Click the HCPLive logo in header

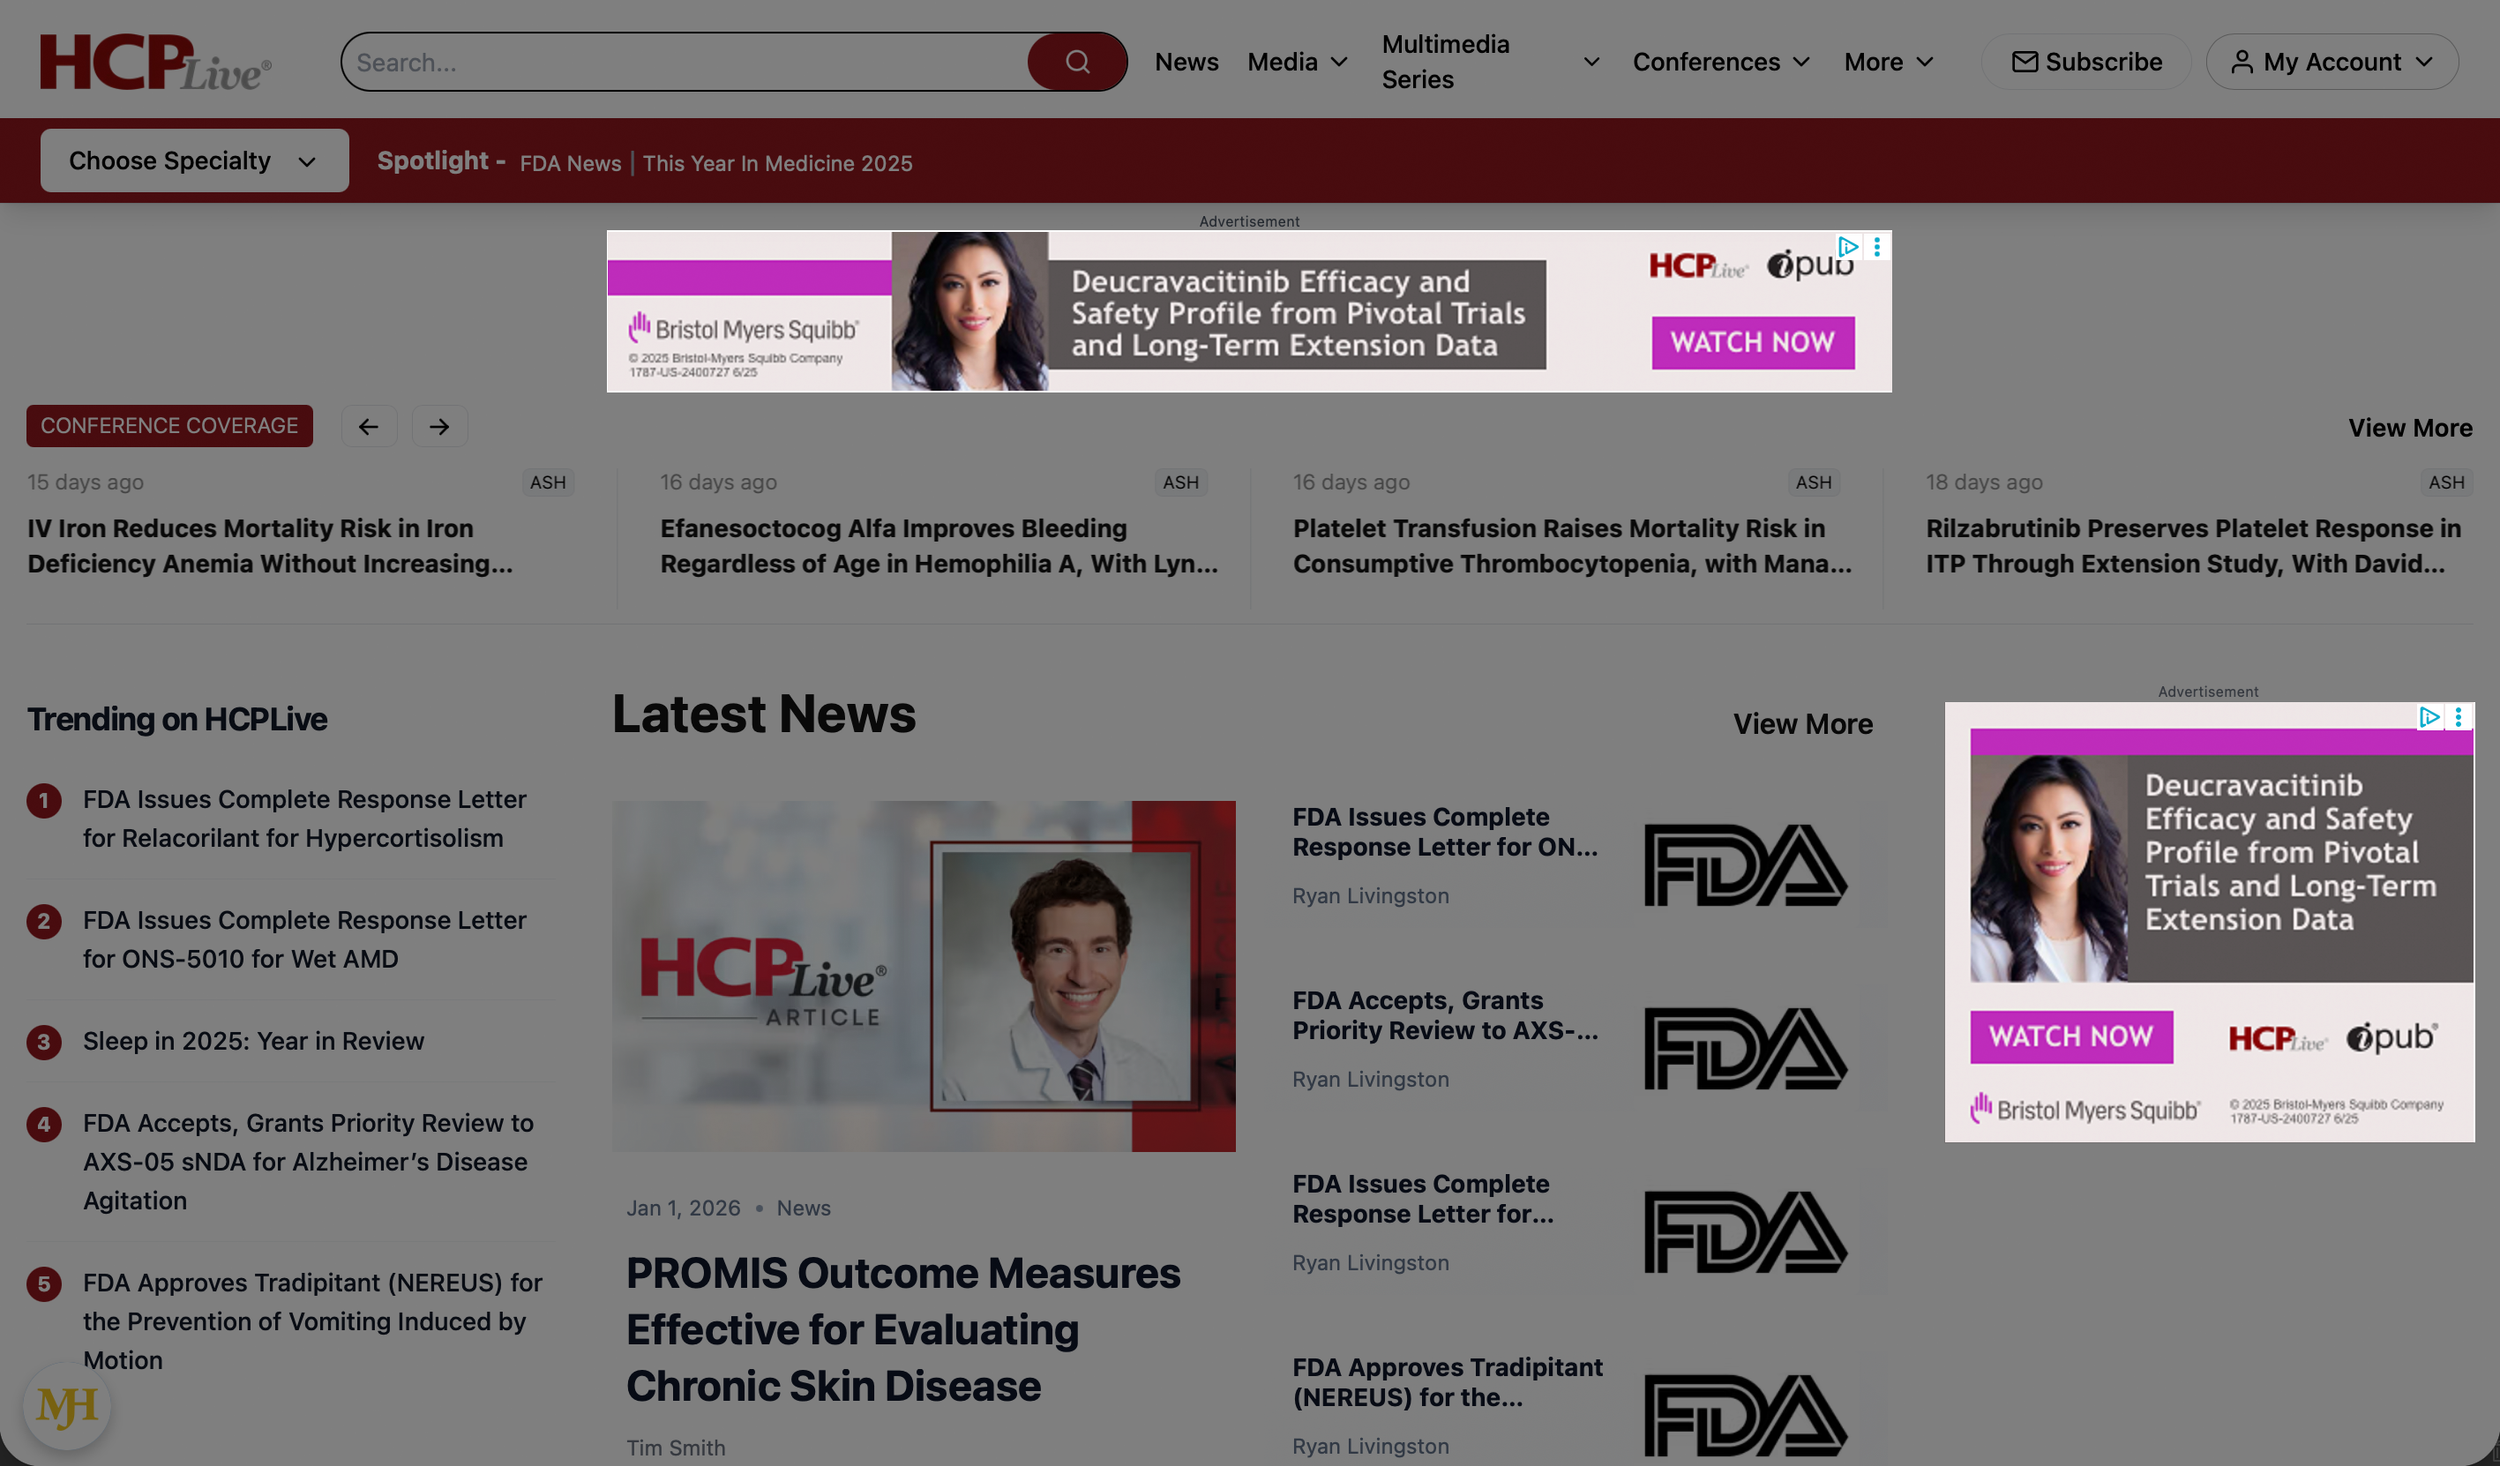(155, 62)
